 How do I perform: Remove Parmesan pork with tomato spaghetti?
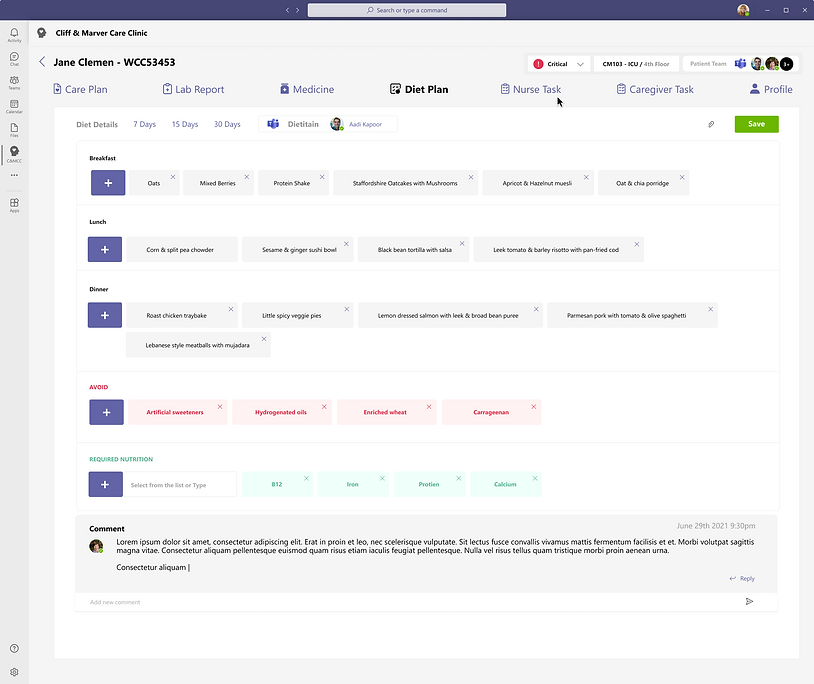click(x=711, y=309)
